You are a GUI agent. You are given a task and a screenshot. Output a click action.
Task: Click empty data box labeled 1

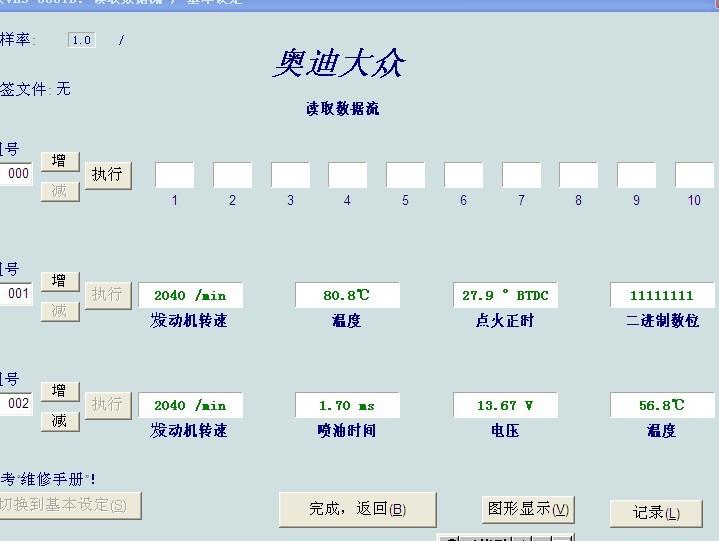[x=174, y=175]
